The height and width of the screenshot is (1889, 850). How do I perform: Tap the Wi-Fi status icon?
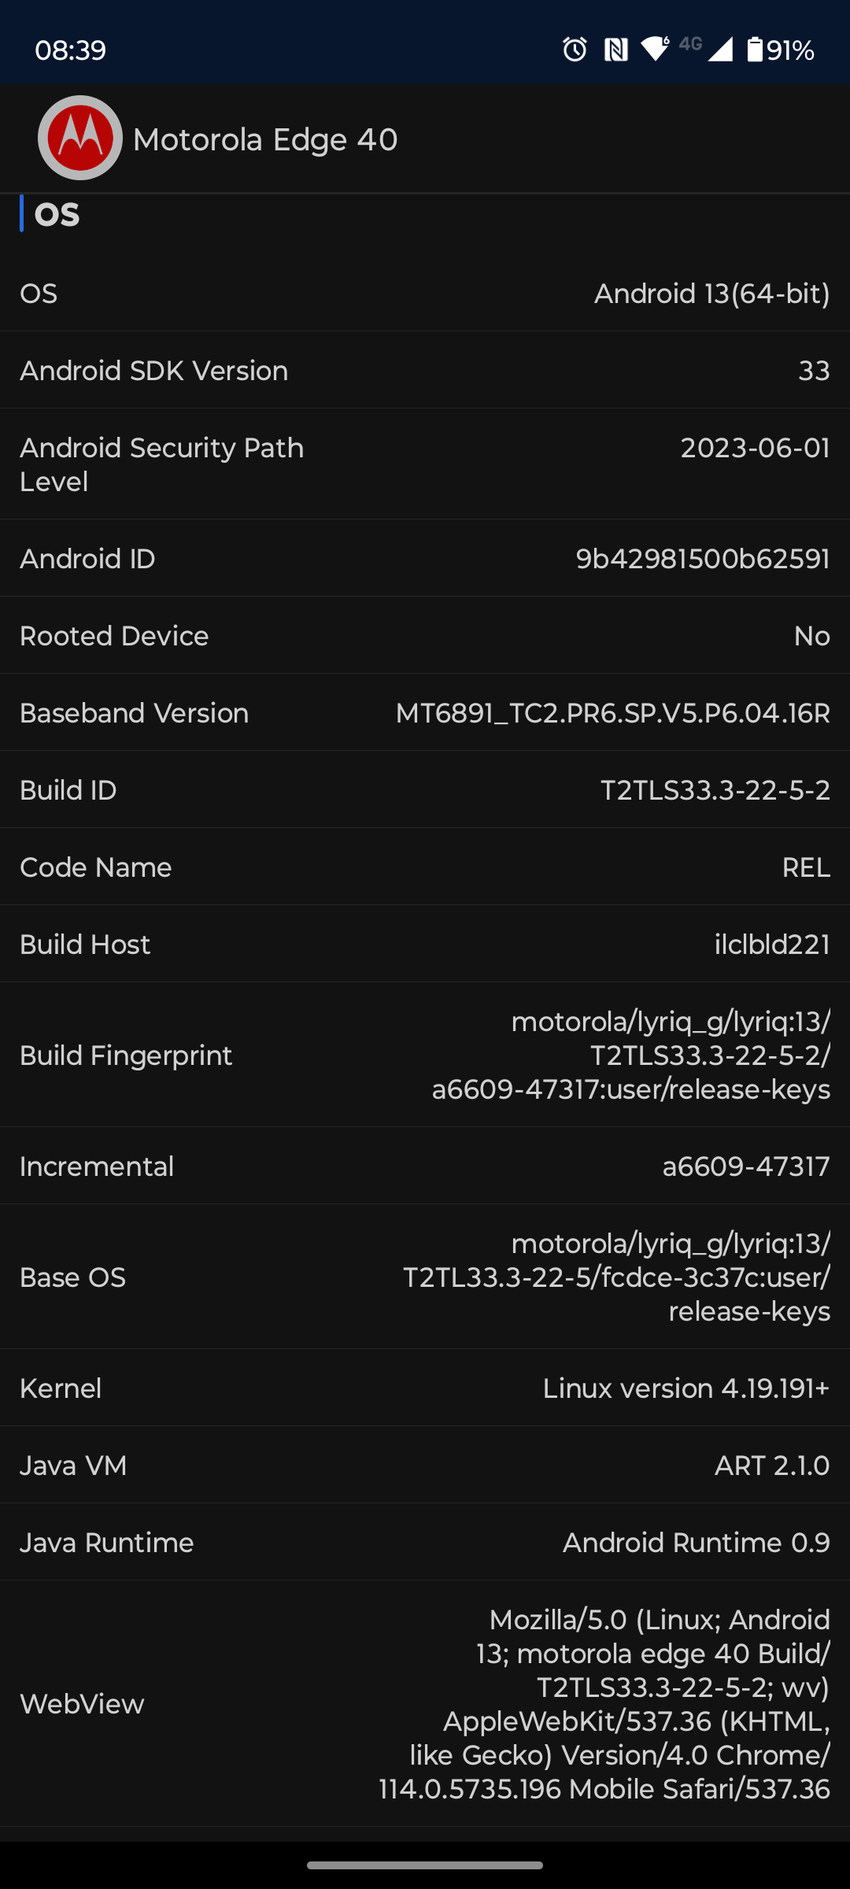tap(655, 48)
